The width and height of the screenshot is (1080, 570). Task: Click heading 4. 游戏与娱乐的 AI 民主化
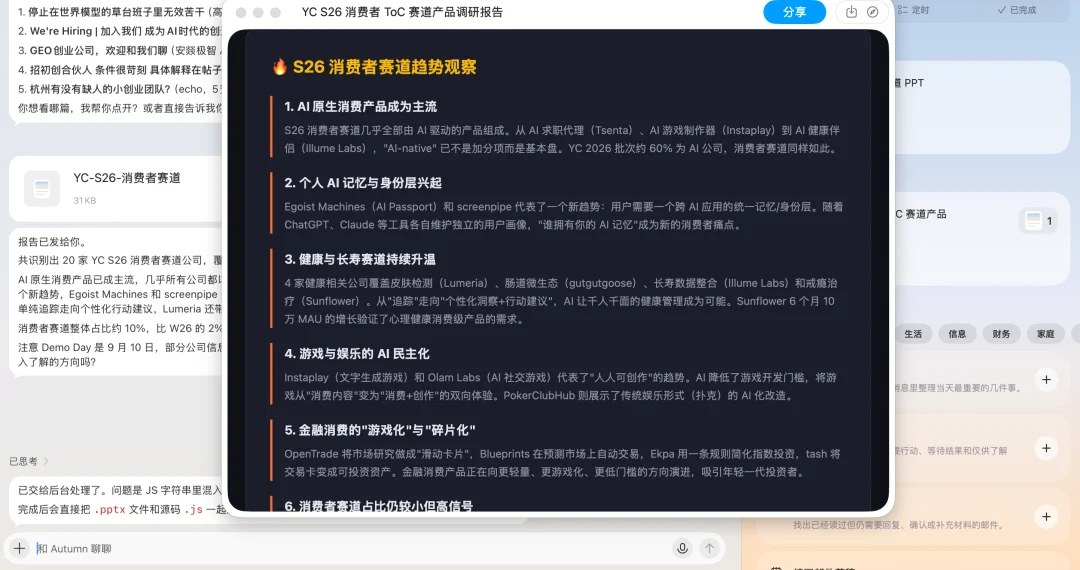coord(357,354)
